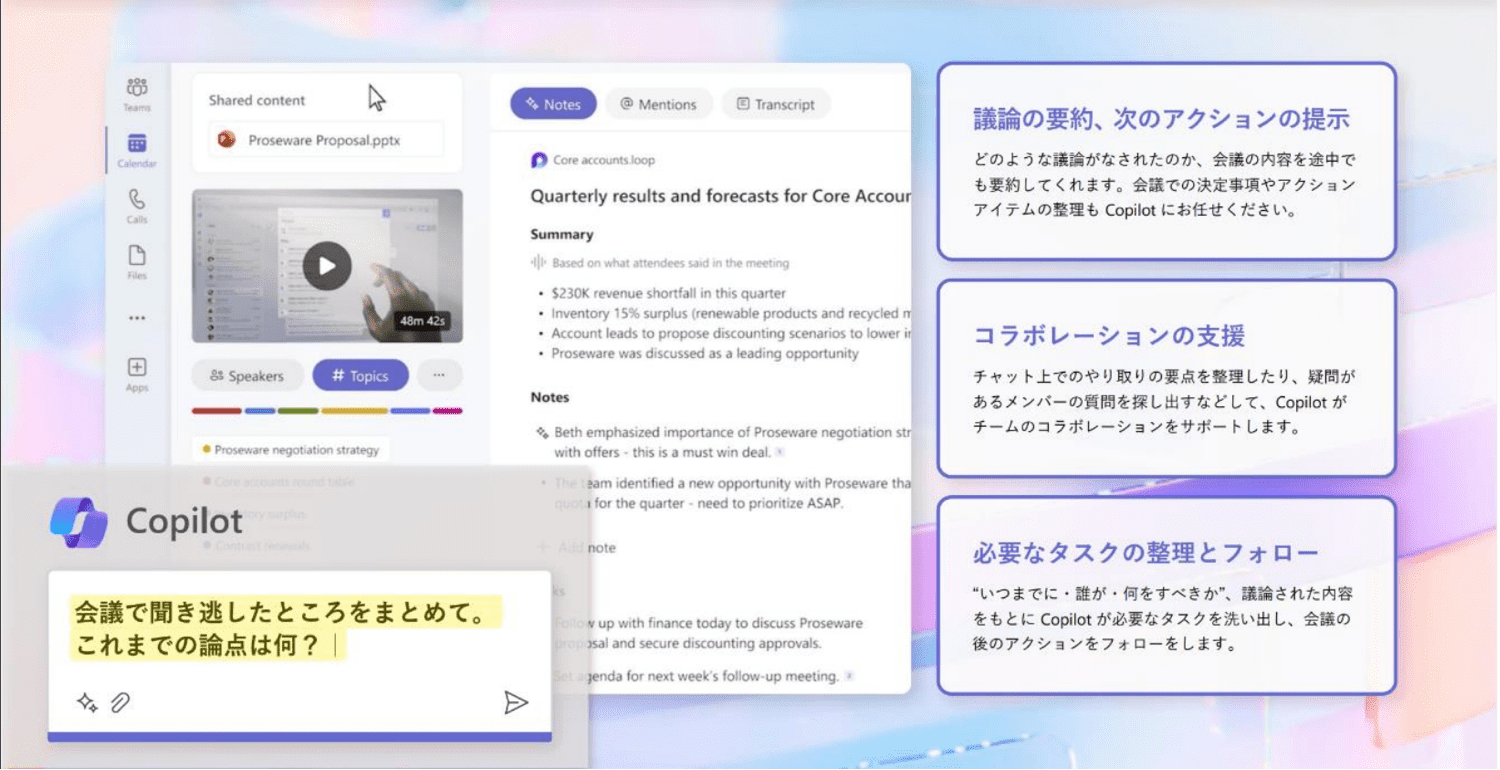The width and height of the screenshot is (1500, 770).
Task: Switch to the Mentions tab
Action: pos(658,104)
